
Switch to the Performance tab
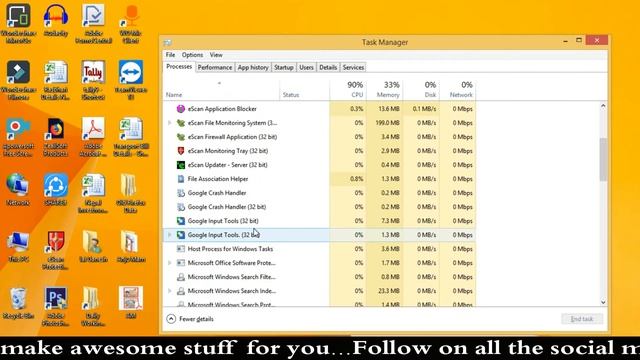tap(215, 67)
